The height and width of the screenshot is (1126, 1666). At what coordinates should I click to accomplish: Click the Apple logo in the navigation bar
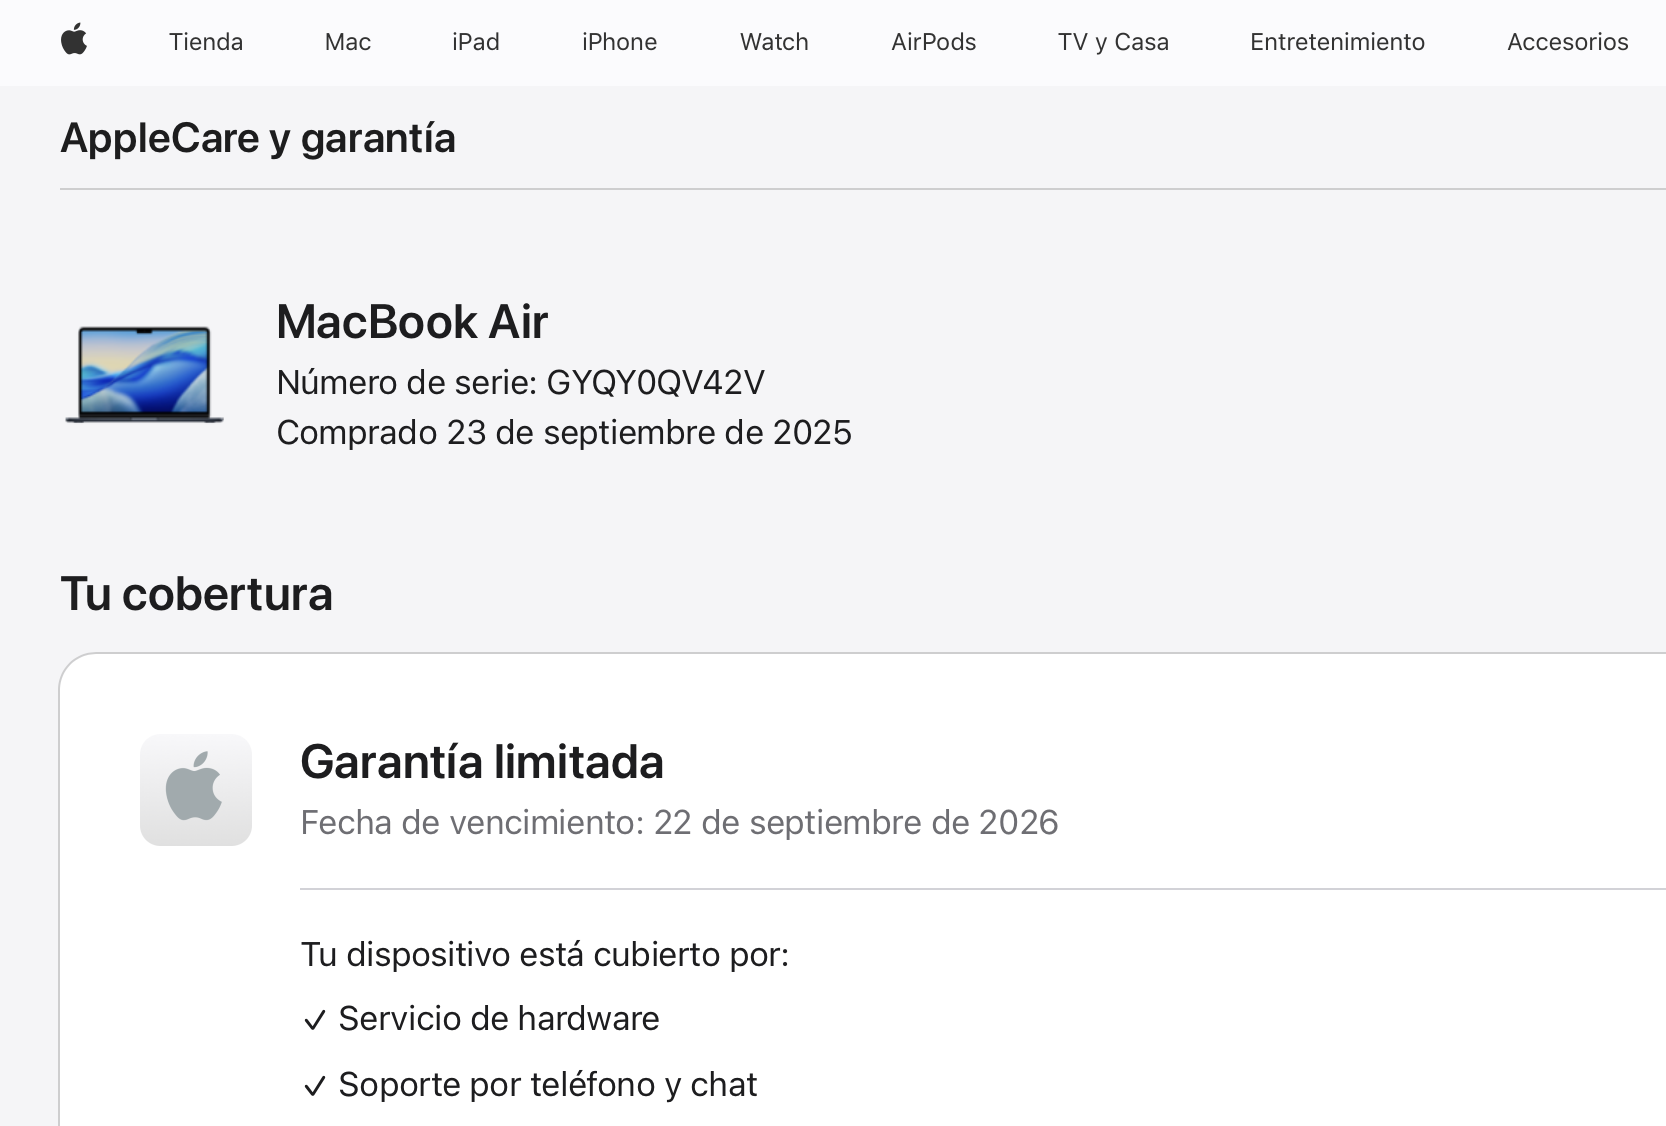[x=74, y=42]
